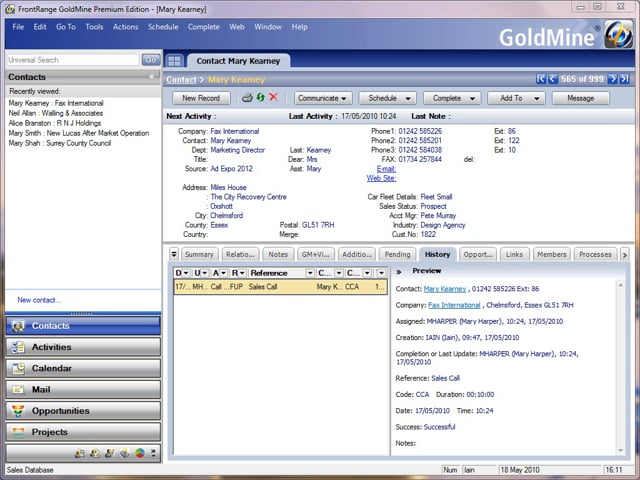Click the Calendar icon in the navigation pane

[x=18, y=368]
